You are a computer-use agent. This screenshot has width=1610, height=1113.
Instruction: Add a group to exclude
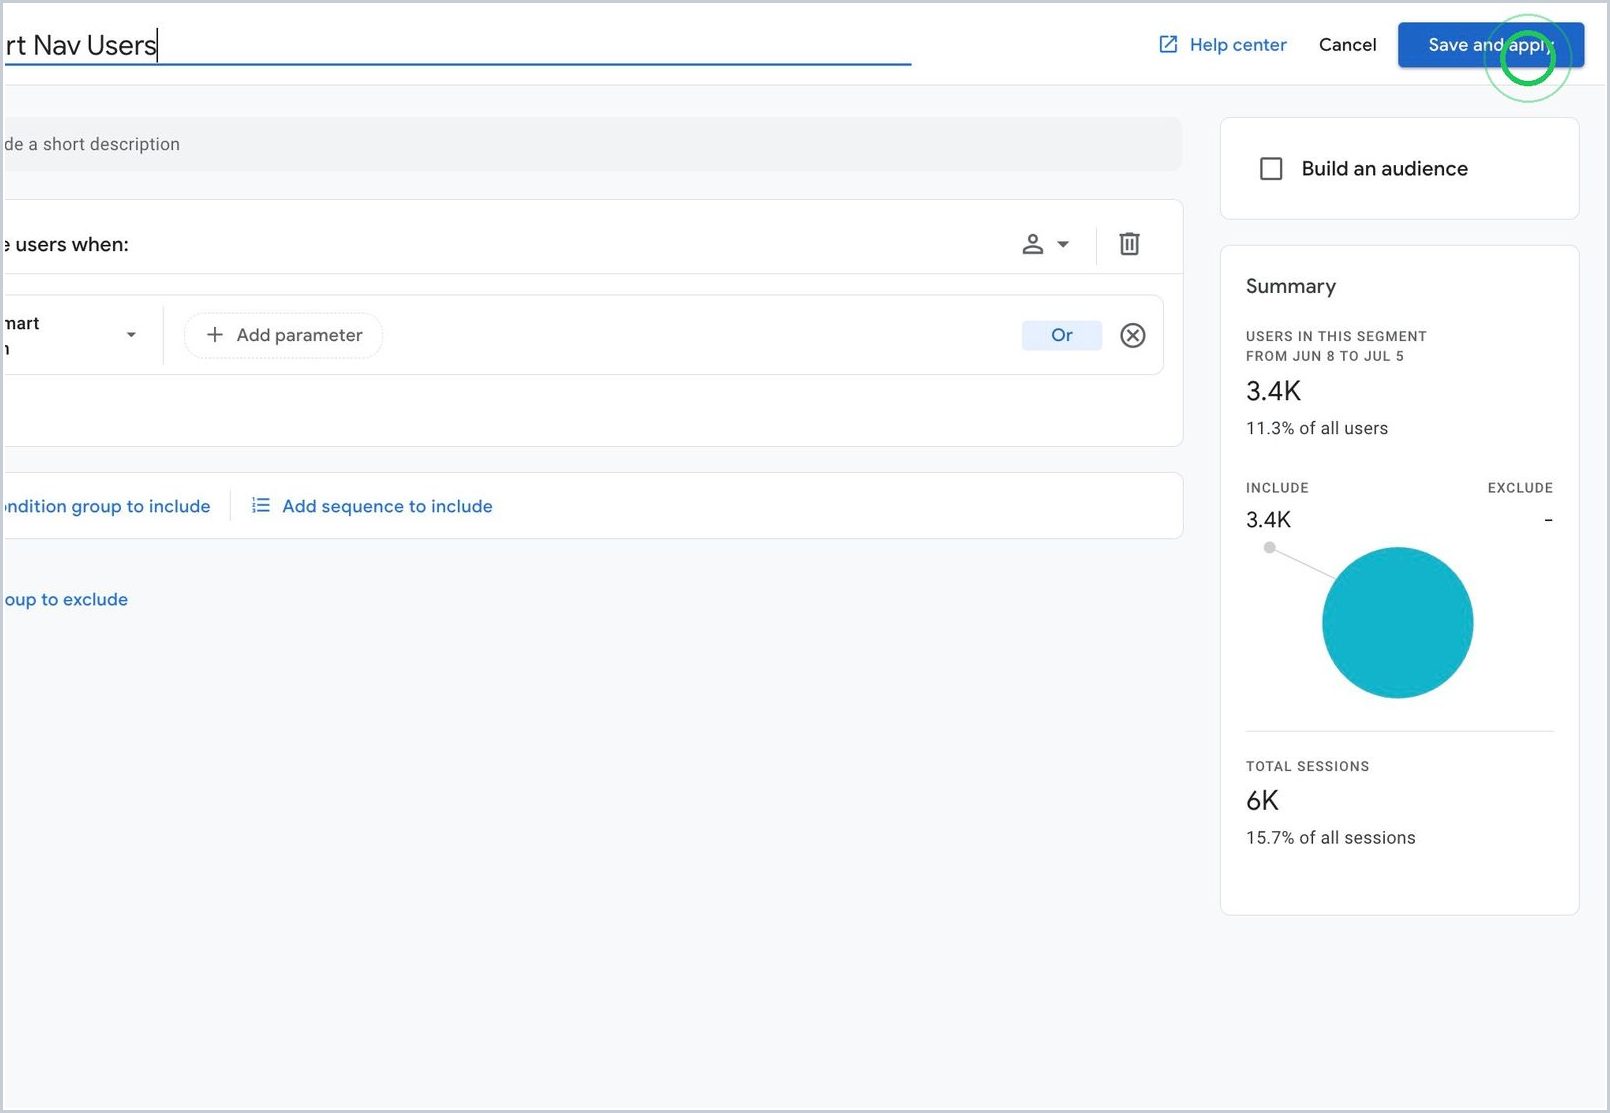click(65, 600)
